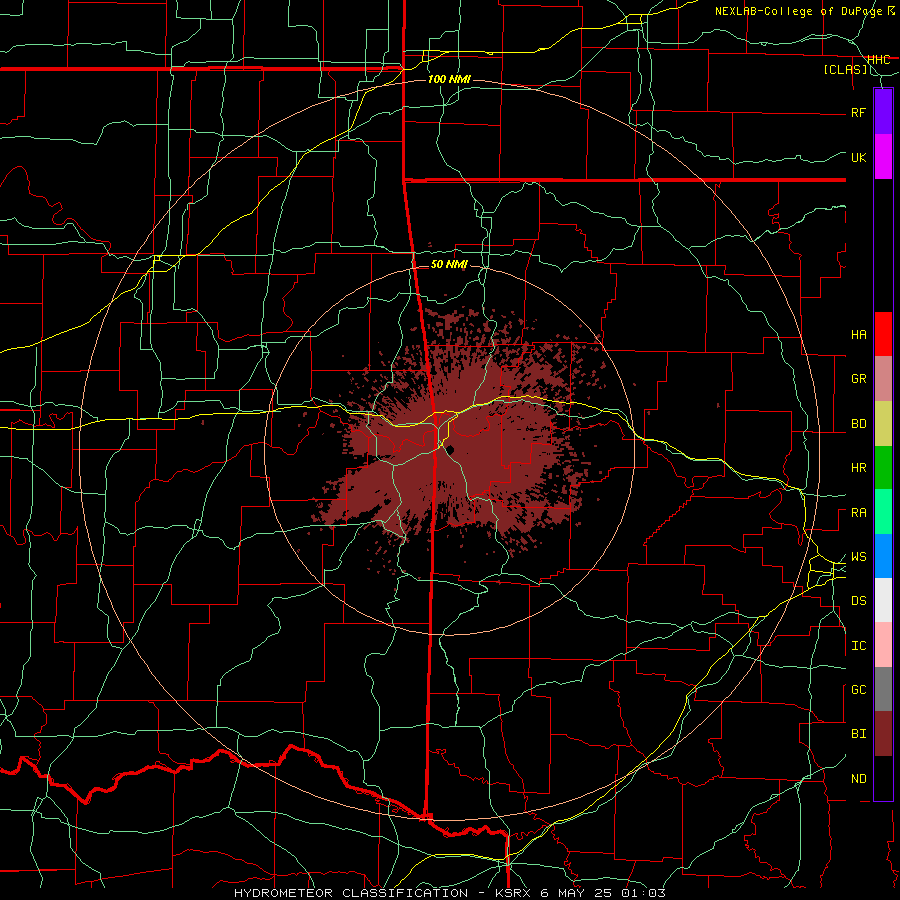This screenshot has width=900, height=900.
Task: Click the purple RF color swatch
Action: tap(883, 112)
